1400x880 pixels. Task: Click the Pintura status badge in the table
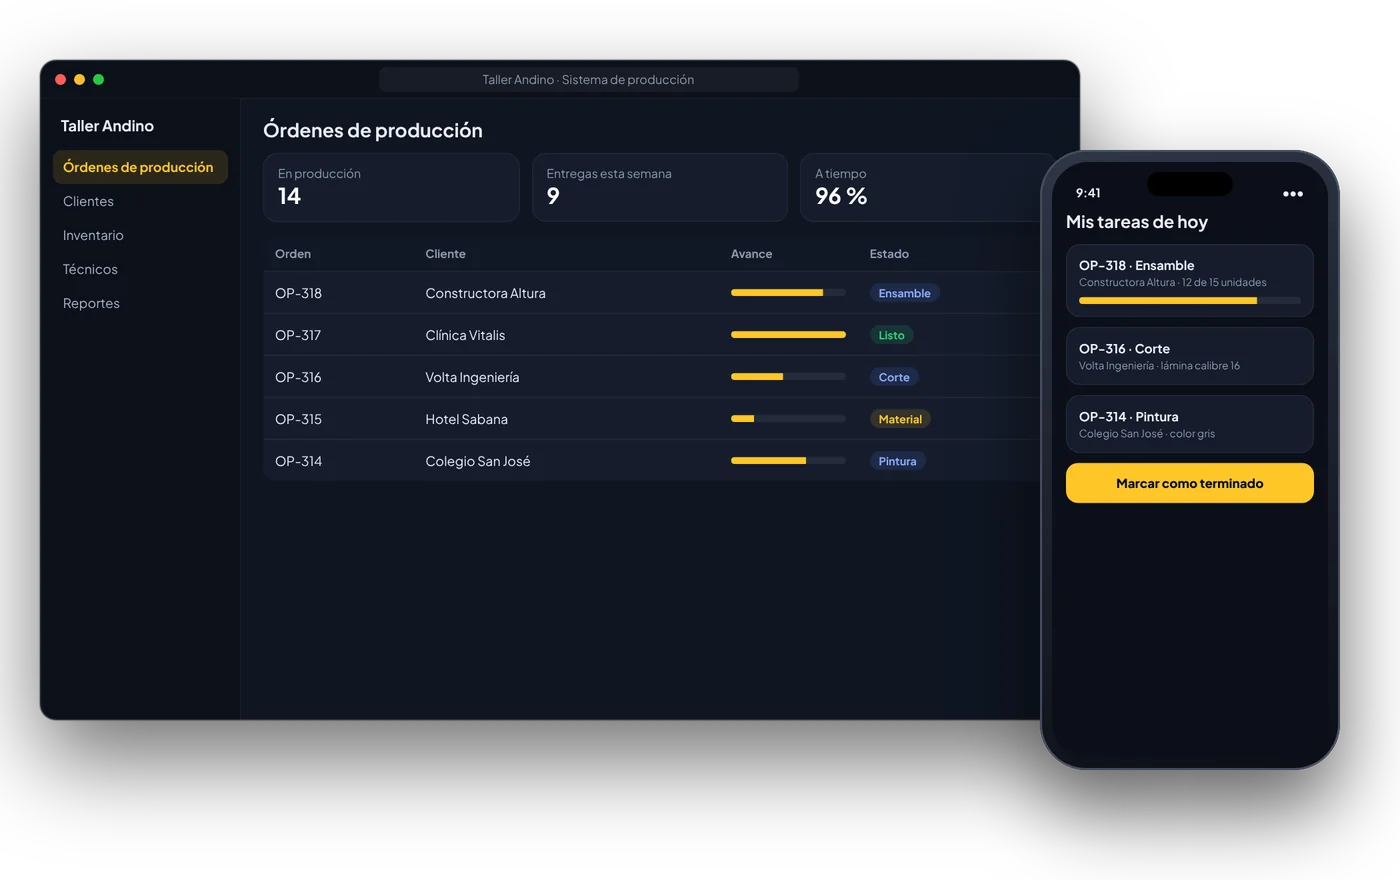(897, 461)
